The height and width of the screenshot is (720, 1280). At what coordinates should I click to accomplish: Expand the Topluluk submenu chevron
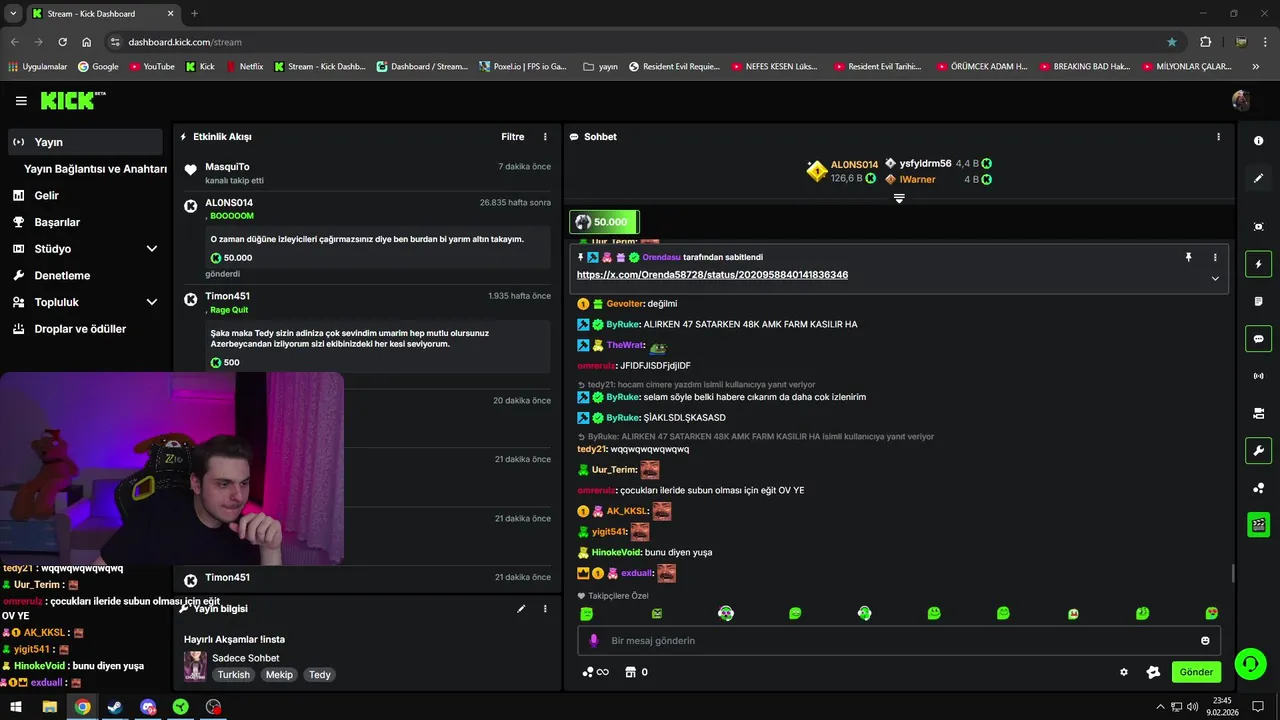(152, 302)
